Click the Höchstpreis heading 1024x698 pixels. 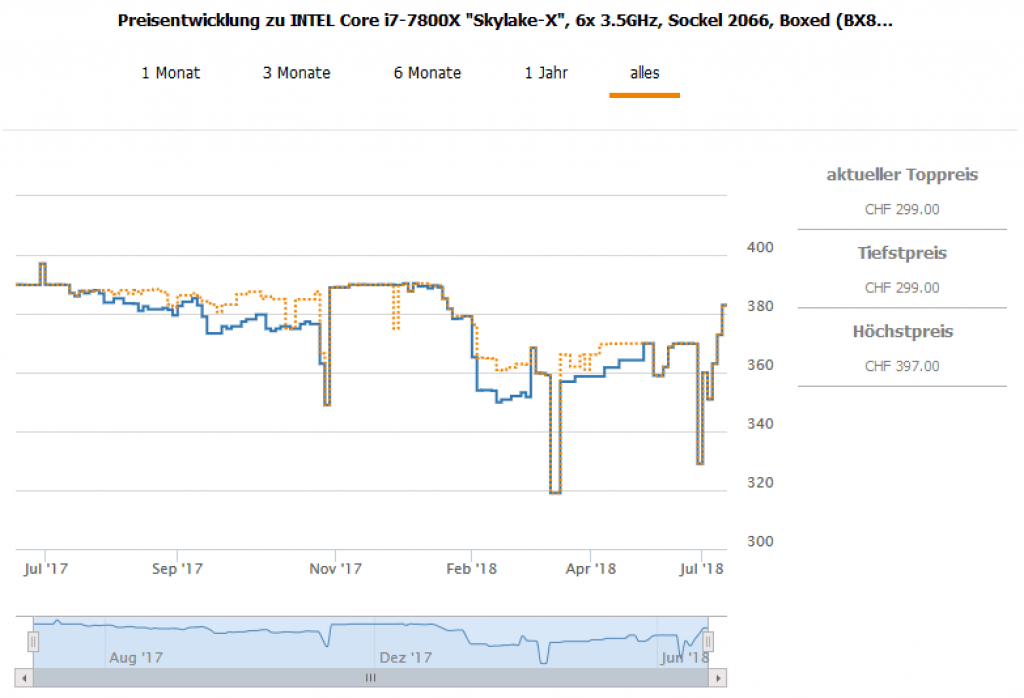(903, 331)
